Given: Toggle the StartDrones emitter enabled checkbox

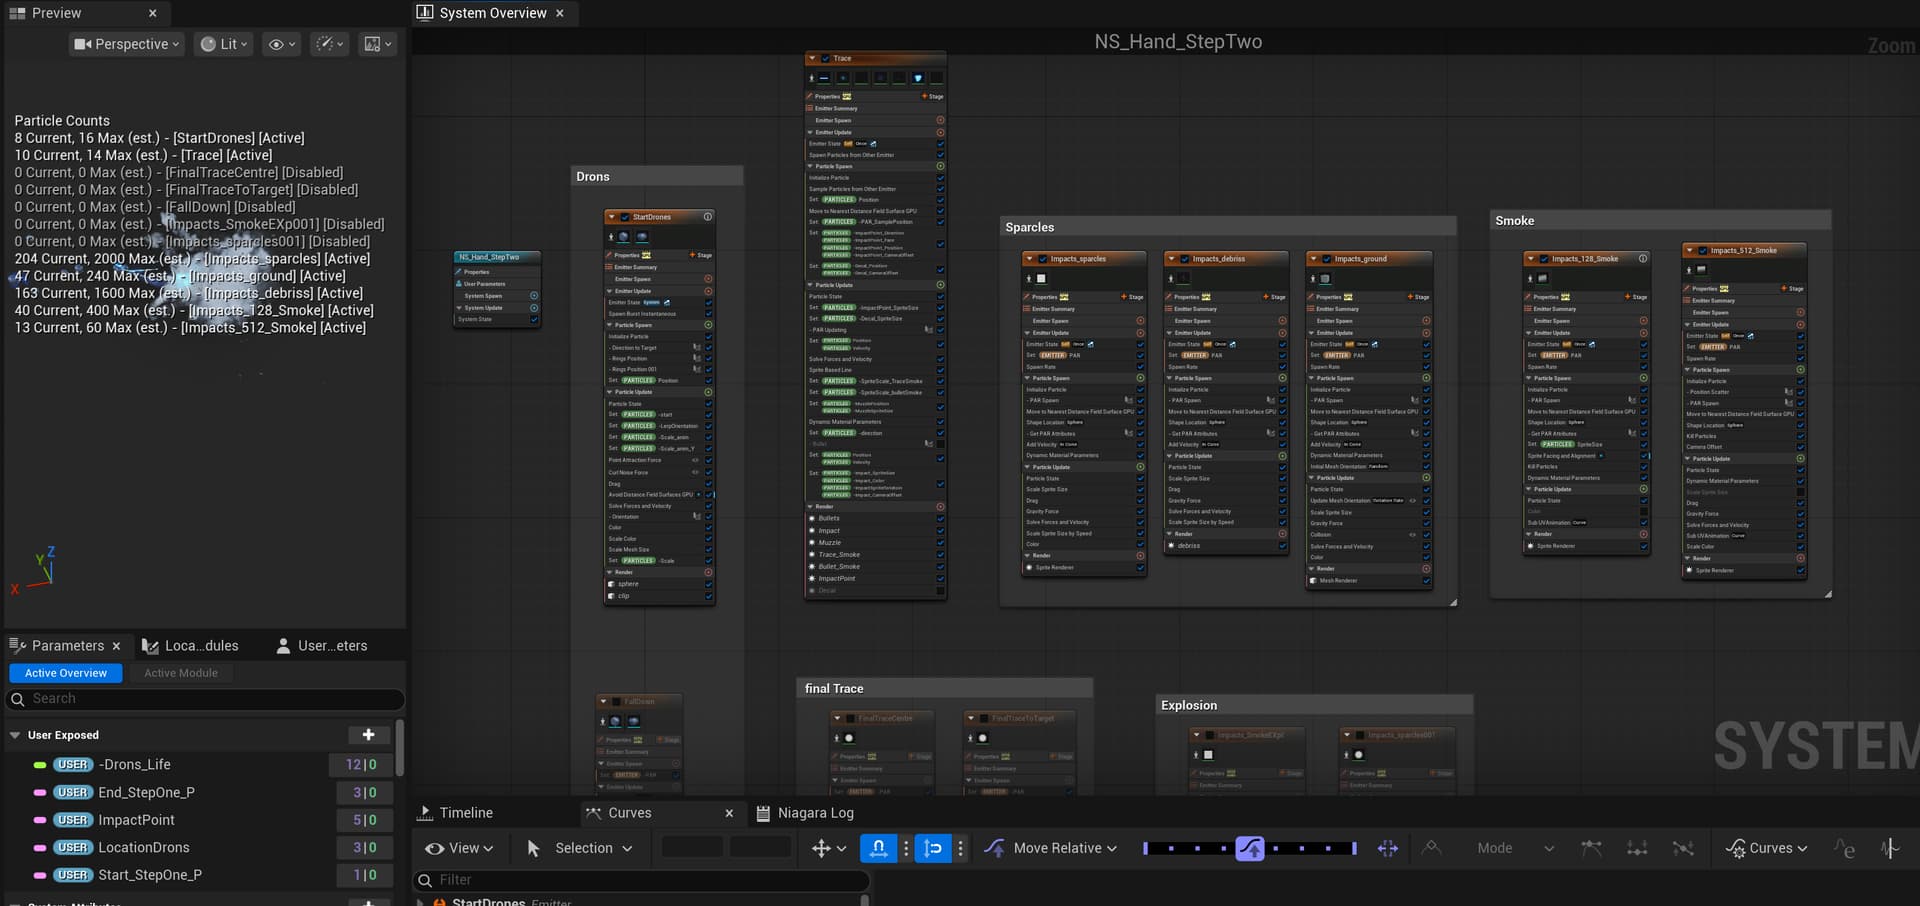Looking at the screenshot, I should (x=625, y=217).
